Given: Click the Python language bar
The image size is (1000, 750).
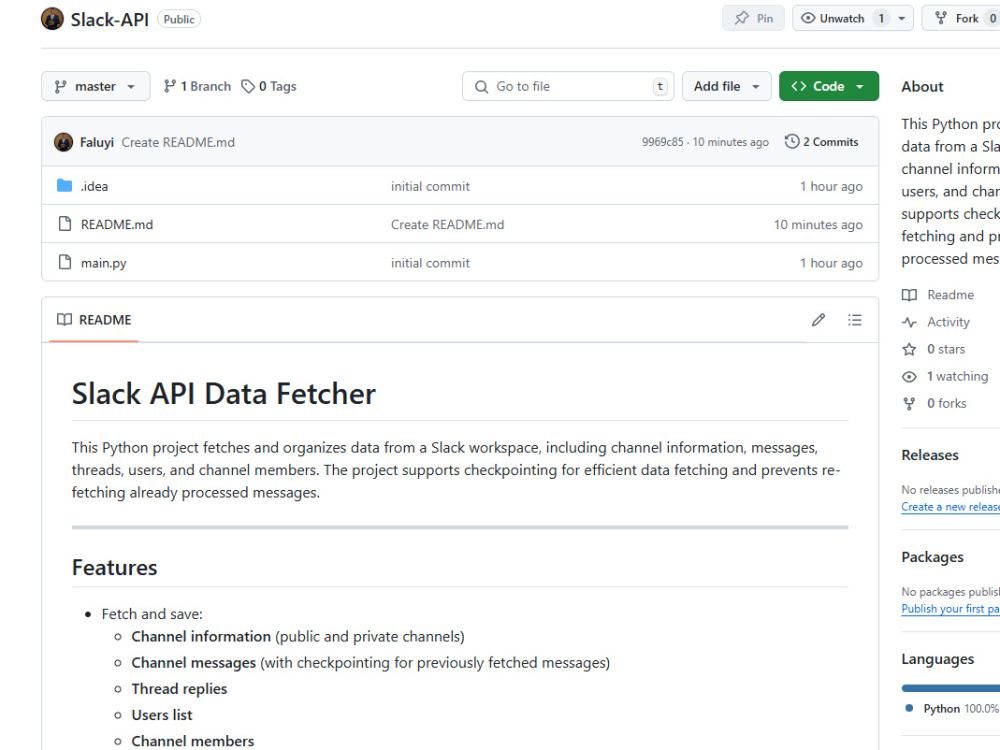Looking at the screenshot, I should point(950,688).
